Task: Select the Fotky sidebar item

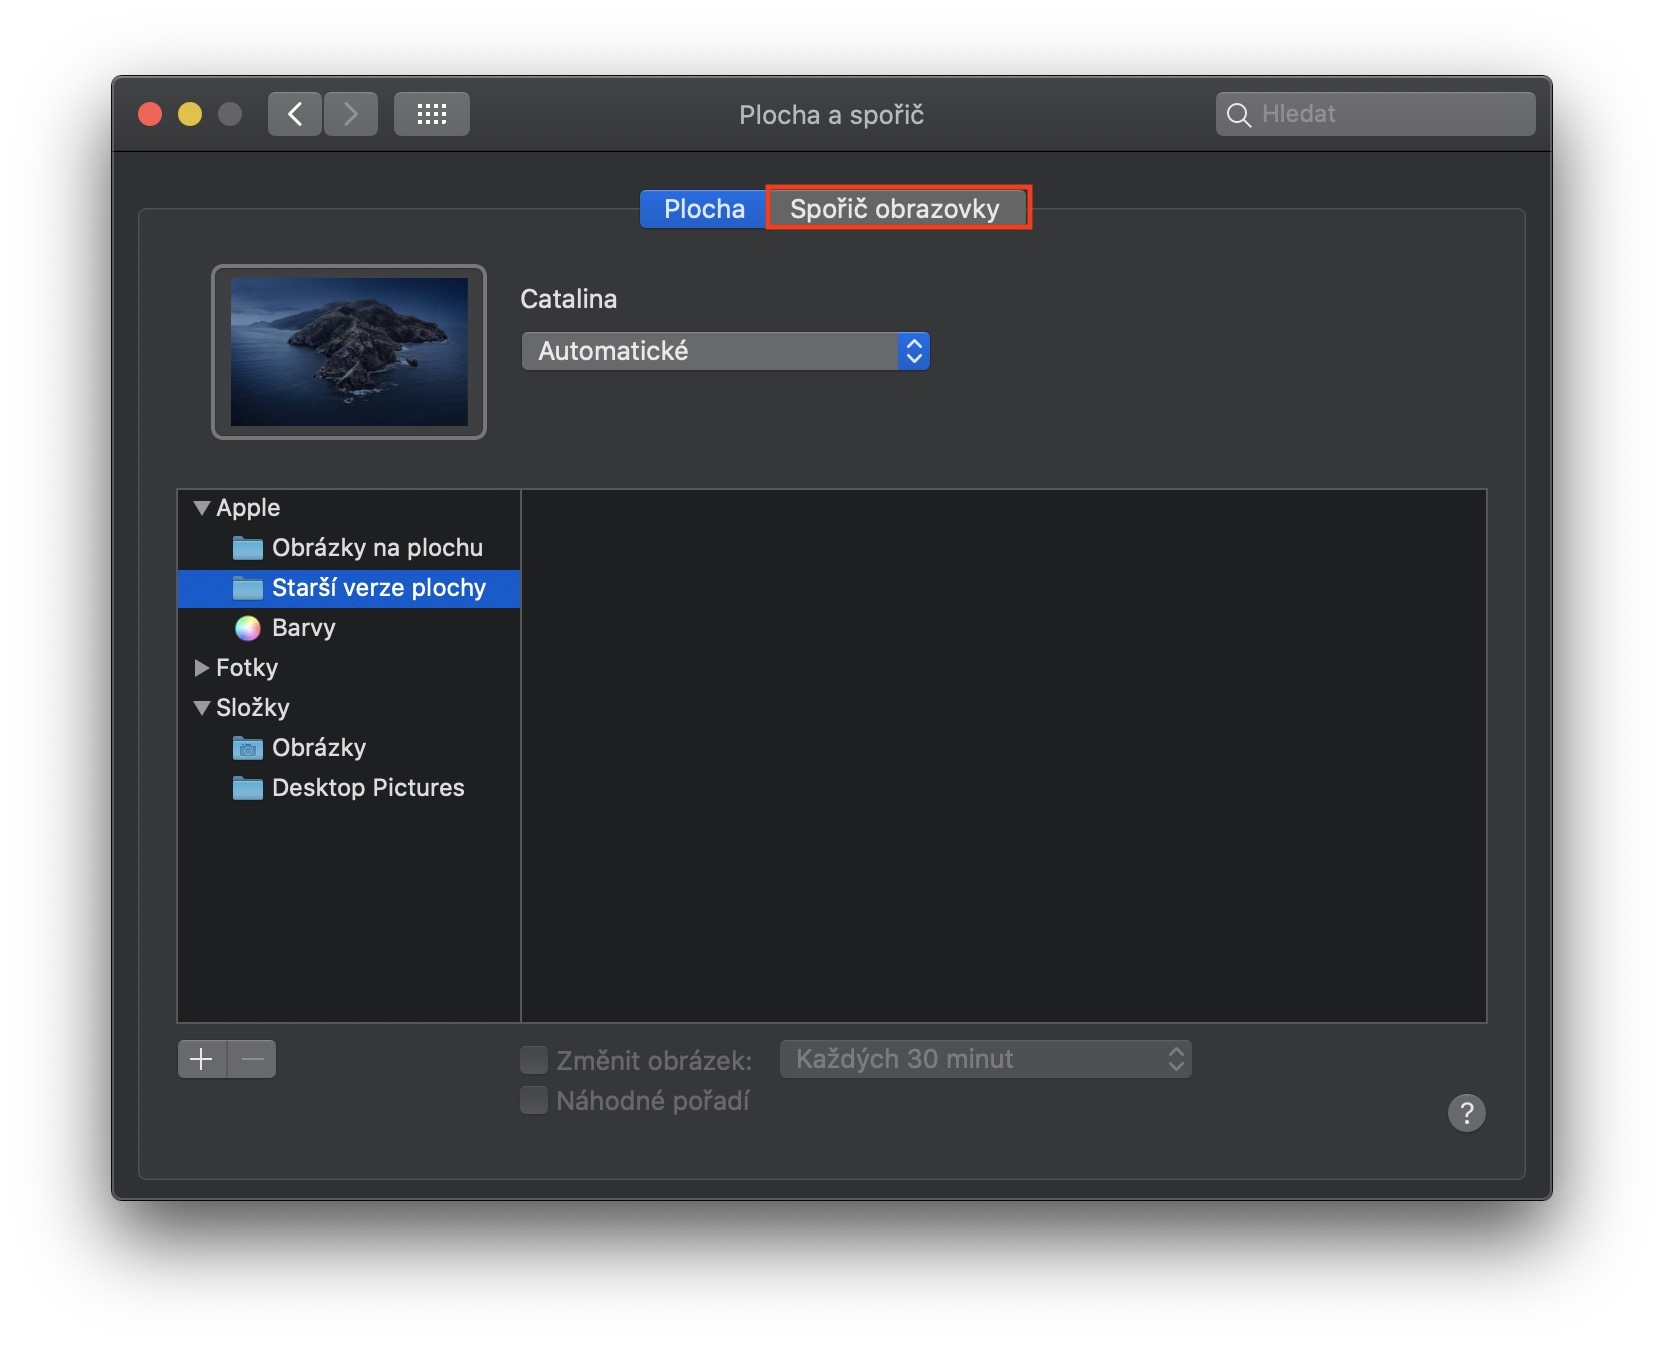Action: coord(349,668)
